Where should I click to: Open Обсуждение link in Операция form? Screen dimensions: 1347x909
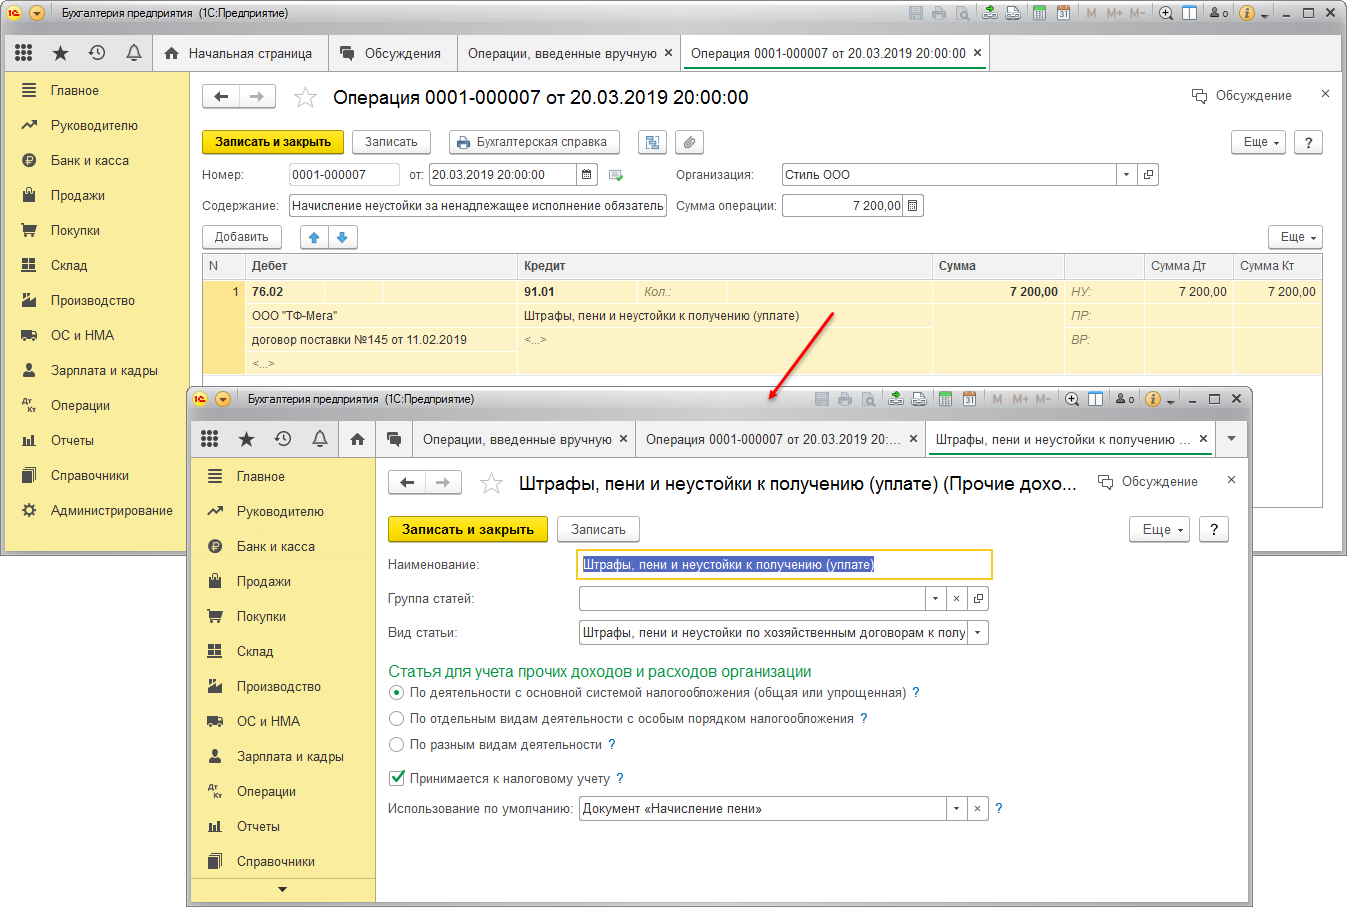point(1242,96)
